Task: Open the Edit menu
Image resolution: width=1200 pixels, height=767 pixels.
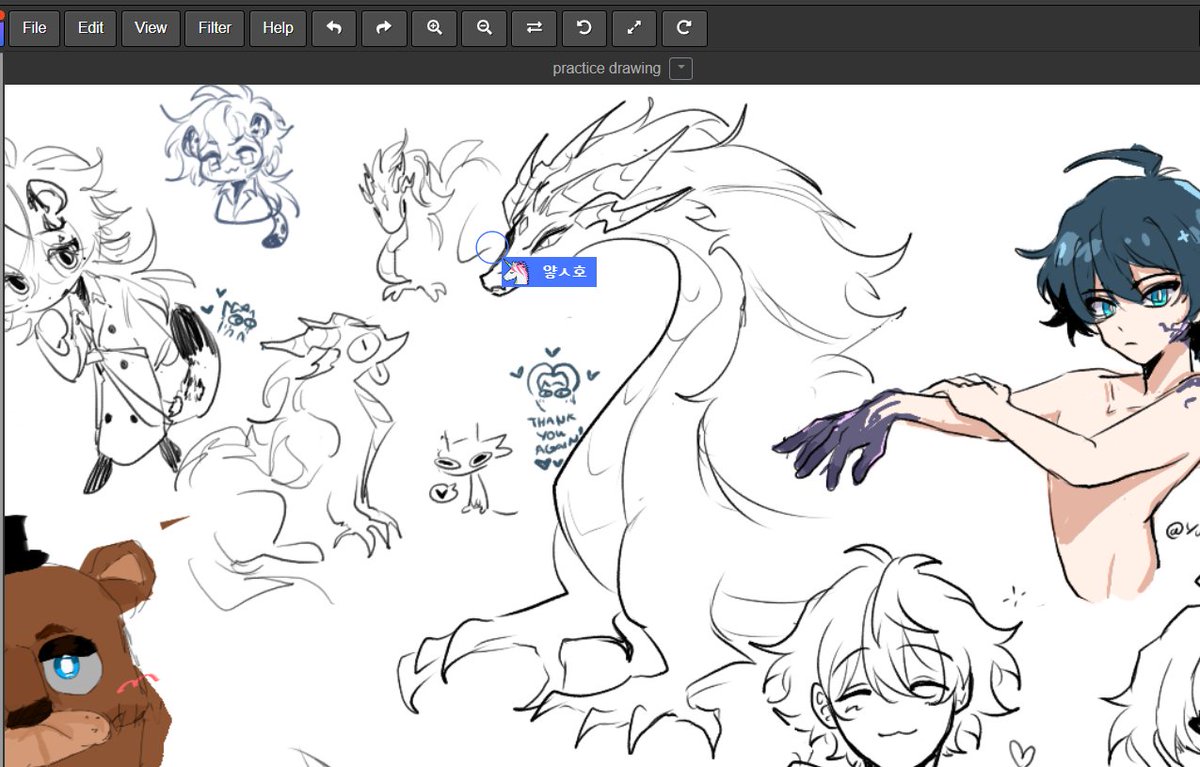Action: tap(91, 28)
